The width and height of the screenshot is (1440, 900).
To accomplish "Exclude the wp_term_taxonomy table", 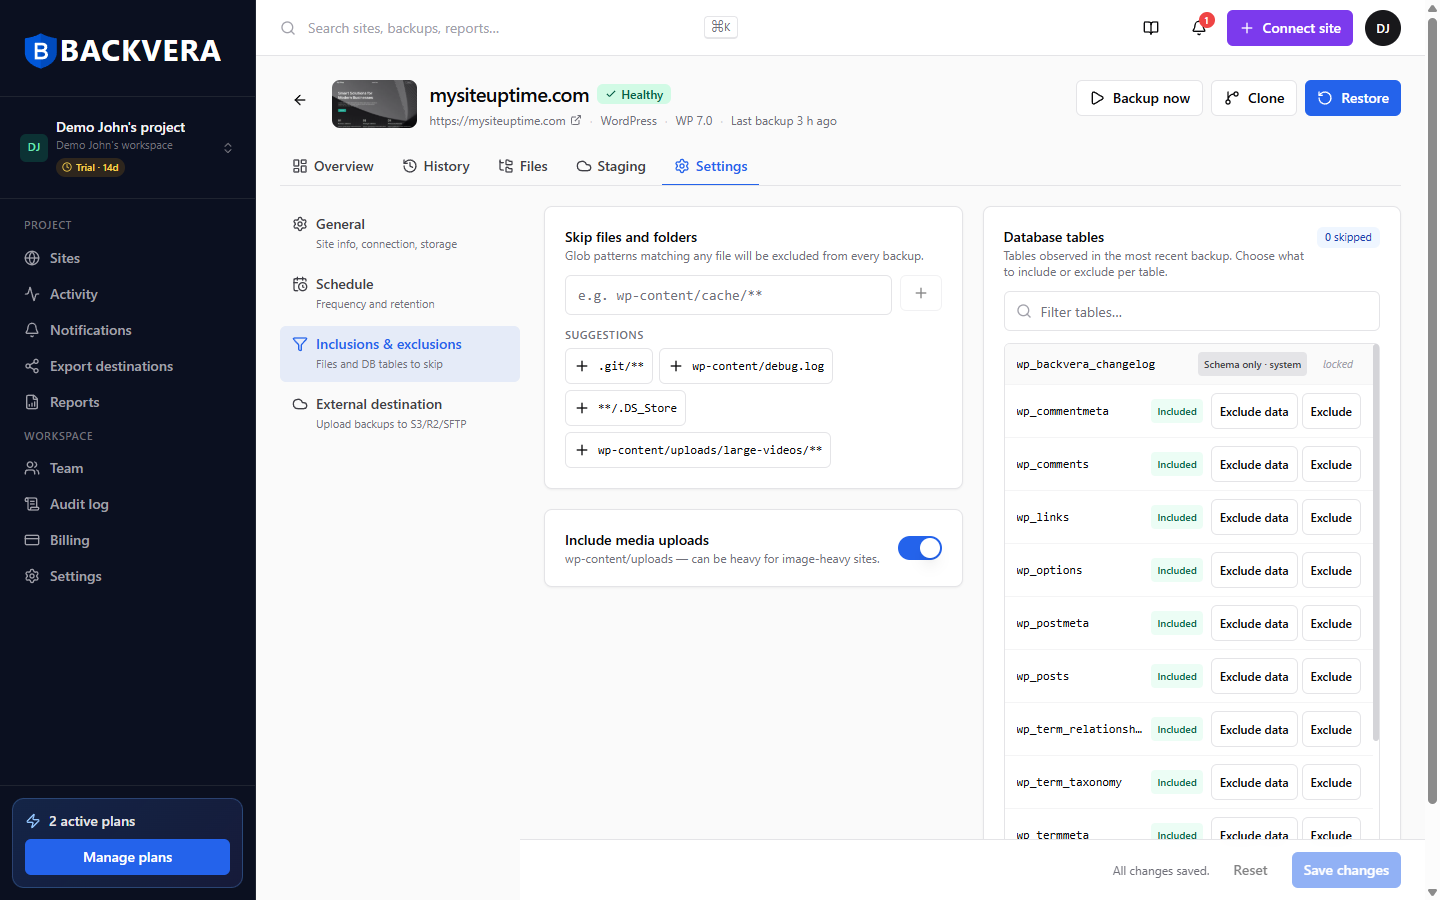I will tap(1331, 782).
